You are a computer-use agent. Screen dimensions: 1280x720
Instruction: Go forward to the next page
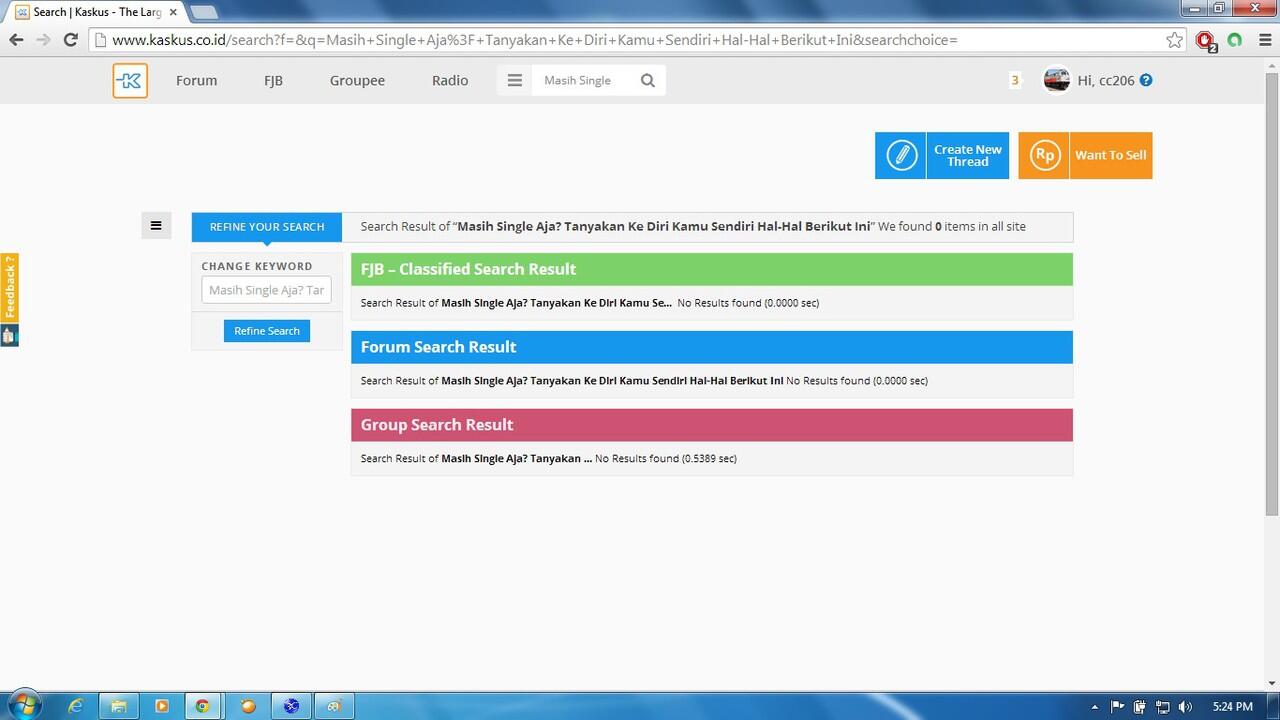pos(43,40)
